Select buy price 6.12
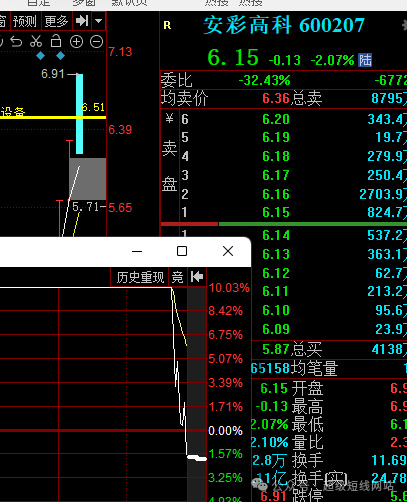 tap(276, 273)
